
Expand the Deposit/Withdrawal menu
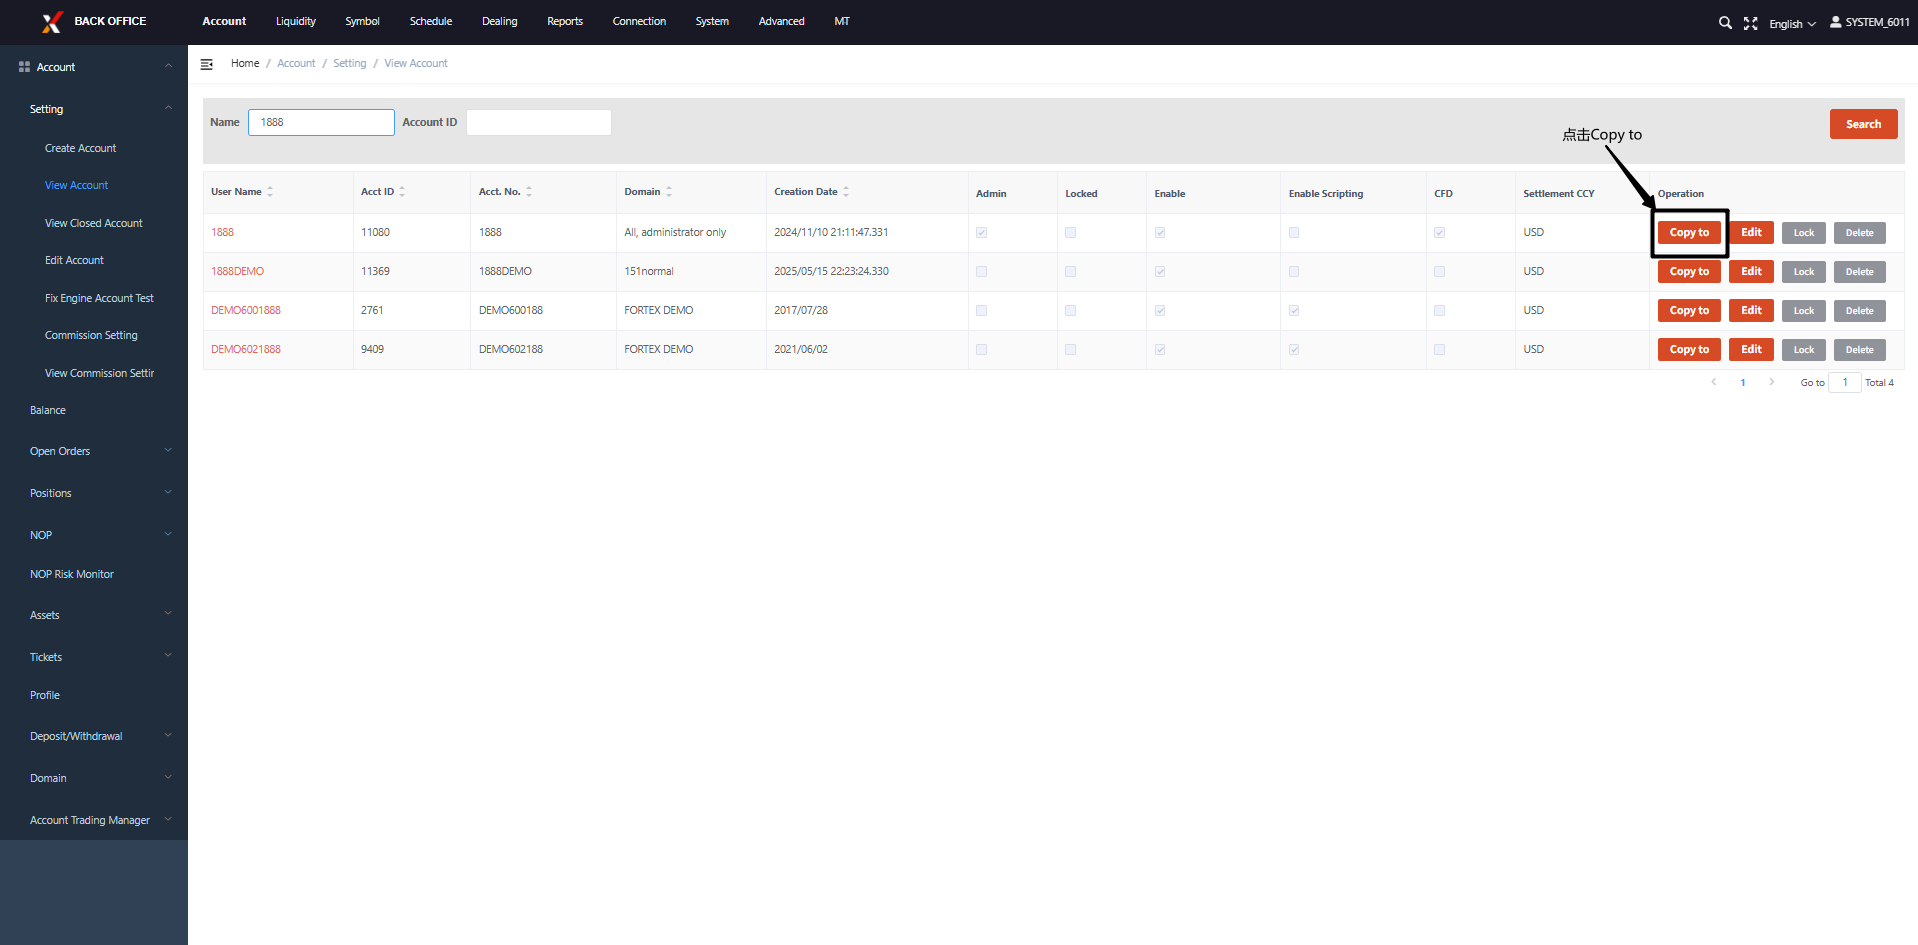[168, 735]
